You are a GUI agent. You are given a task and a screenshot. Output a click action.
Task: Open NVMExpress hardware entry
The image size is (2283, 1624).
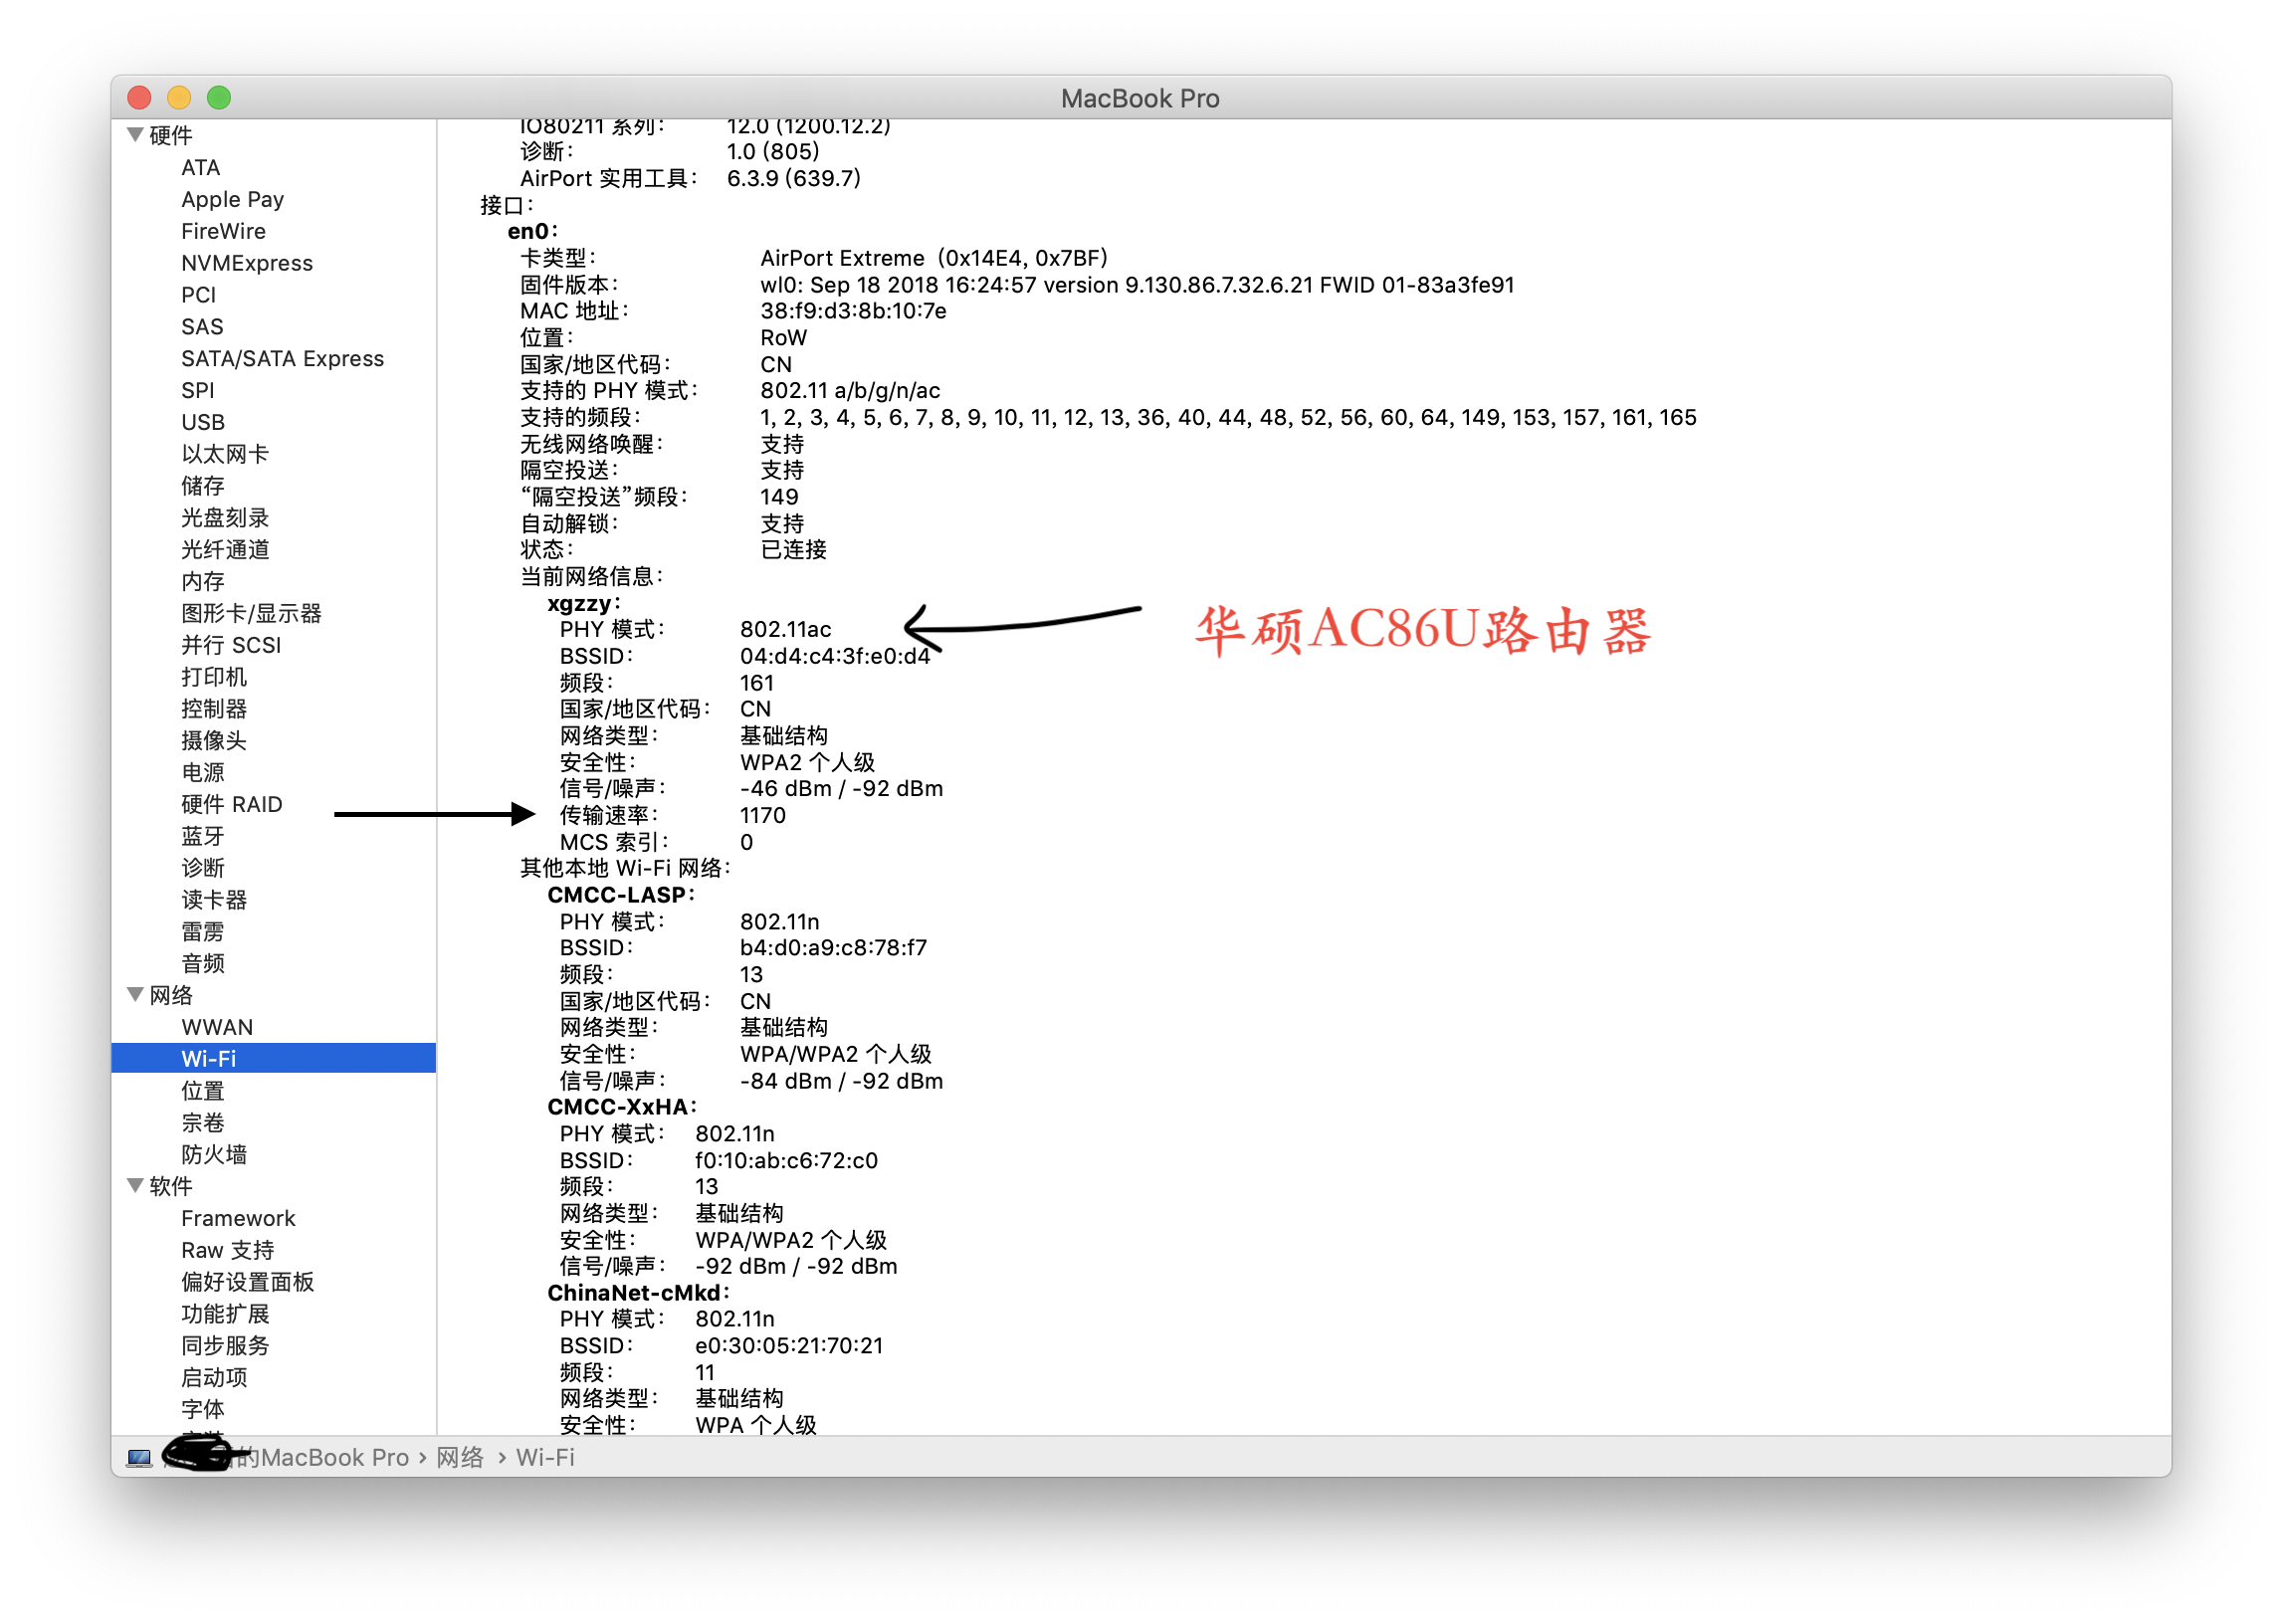click(247, 263)
